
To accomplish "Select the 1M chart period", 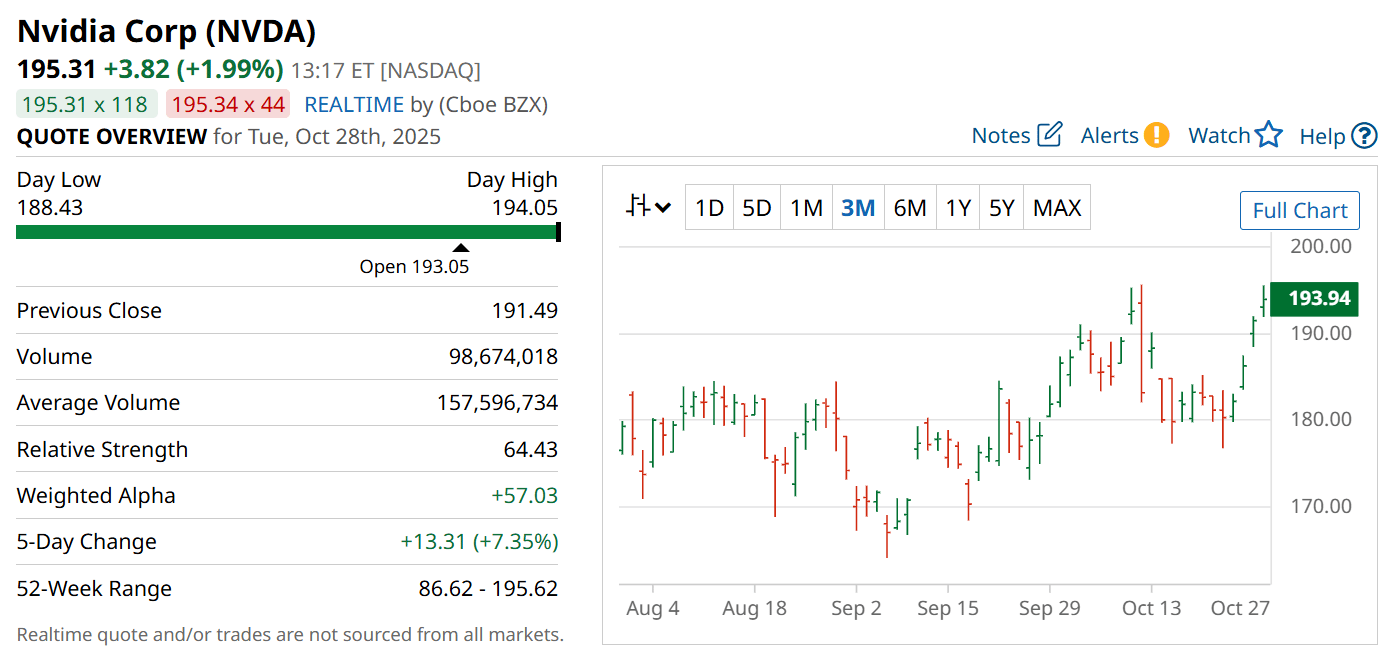I will coord(806,208).
